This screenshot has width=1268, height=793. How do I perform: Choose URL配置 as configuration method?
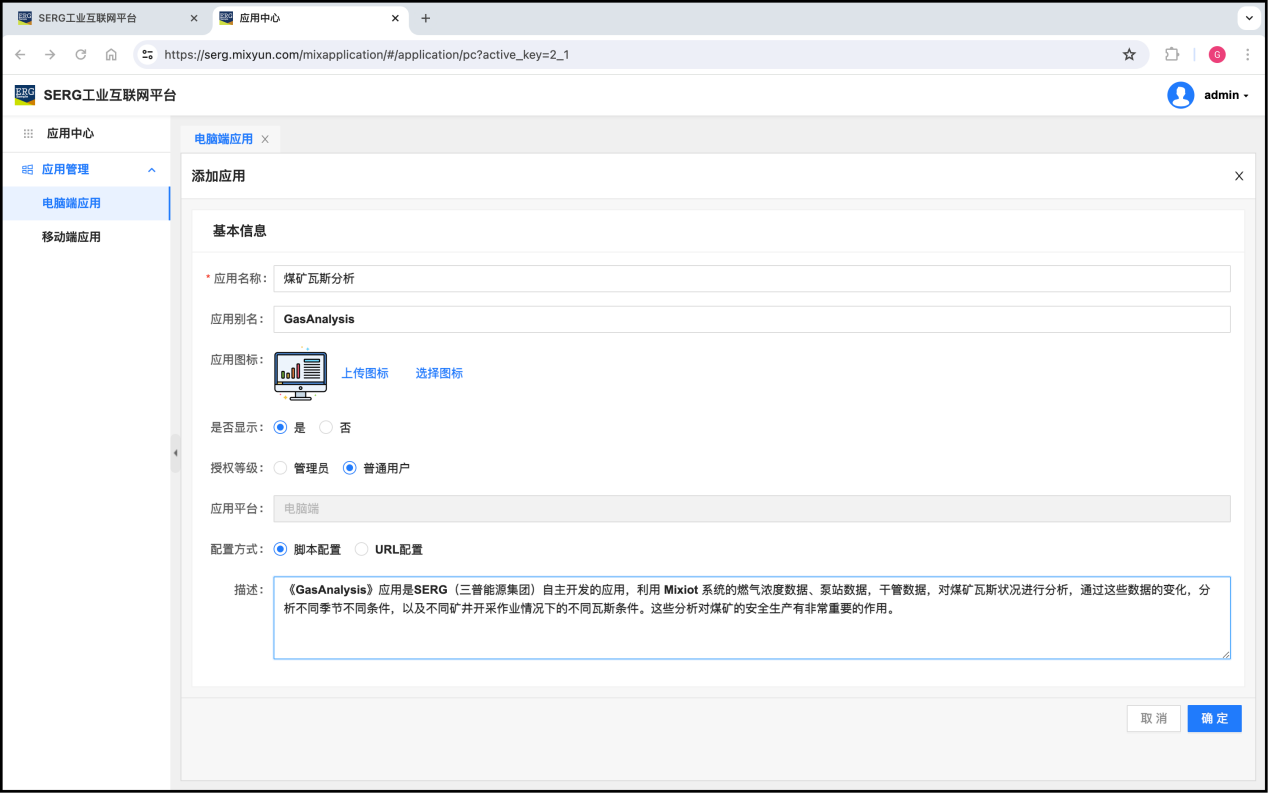point(362,549)
